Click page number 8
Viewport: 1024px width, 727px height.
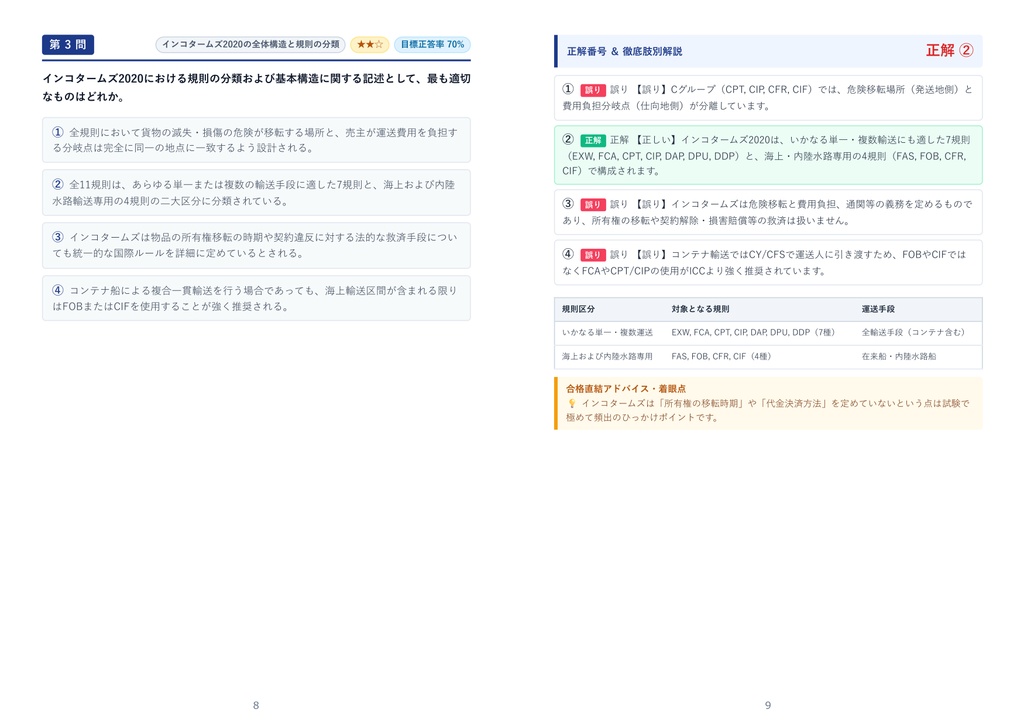tap(256, 705)
